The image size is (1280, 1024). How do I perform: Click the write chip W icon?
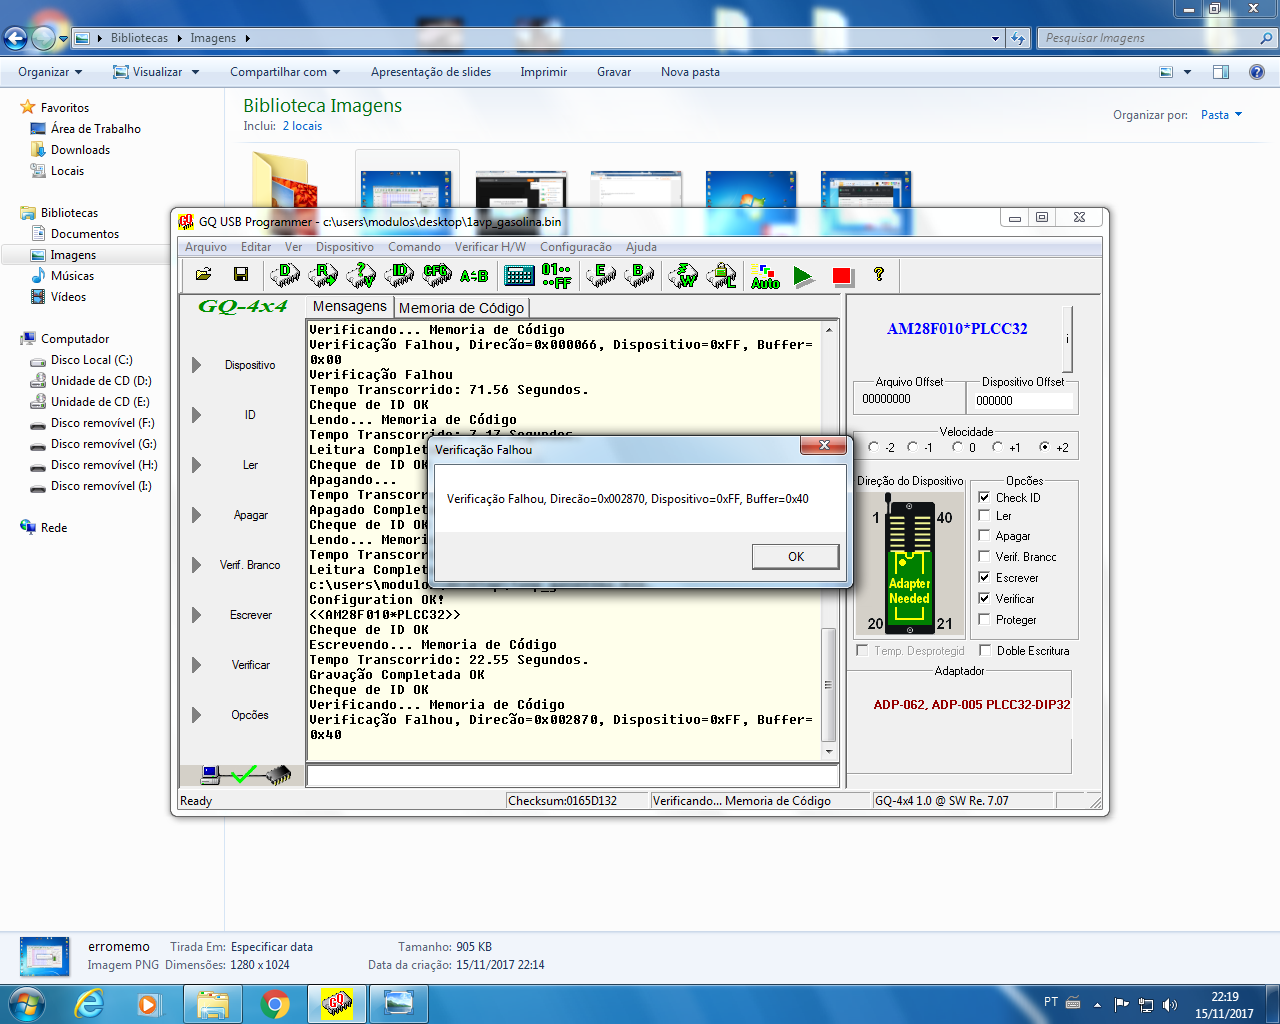point(683,275)
